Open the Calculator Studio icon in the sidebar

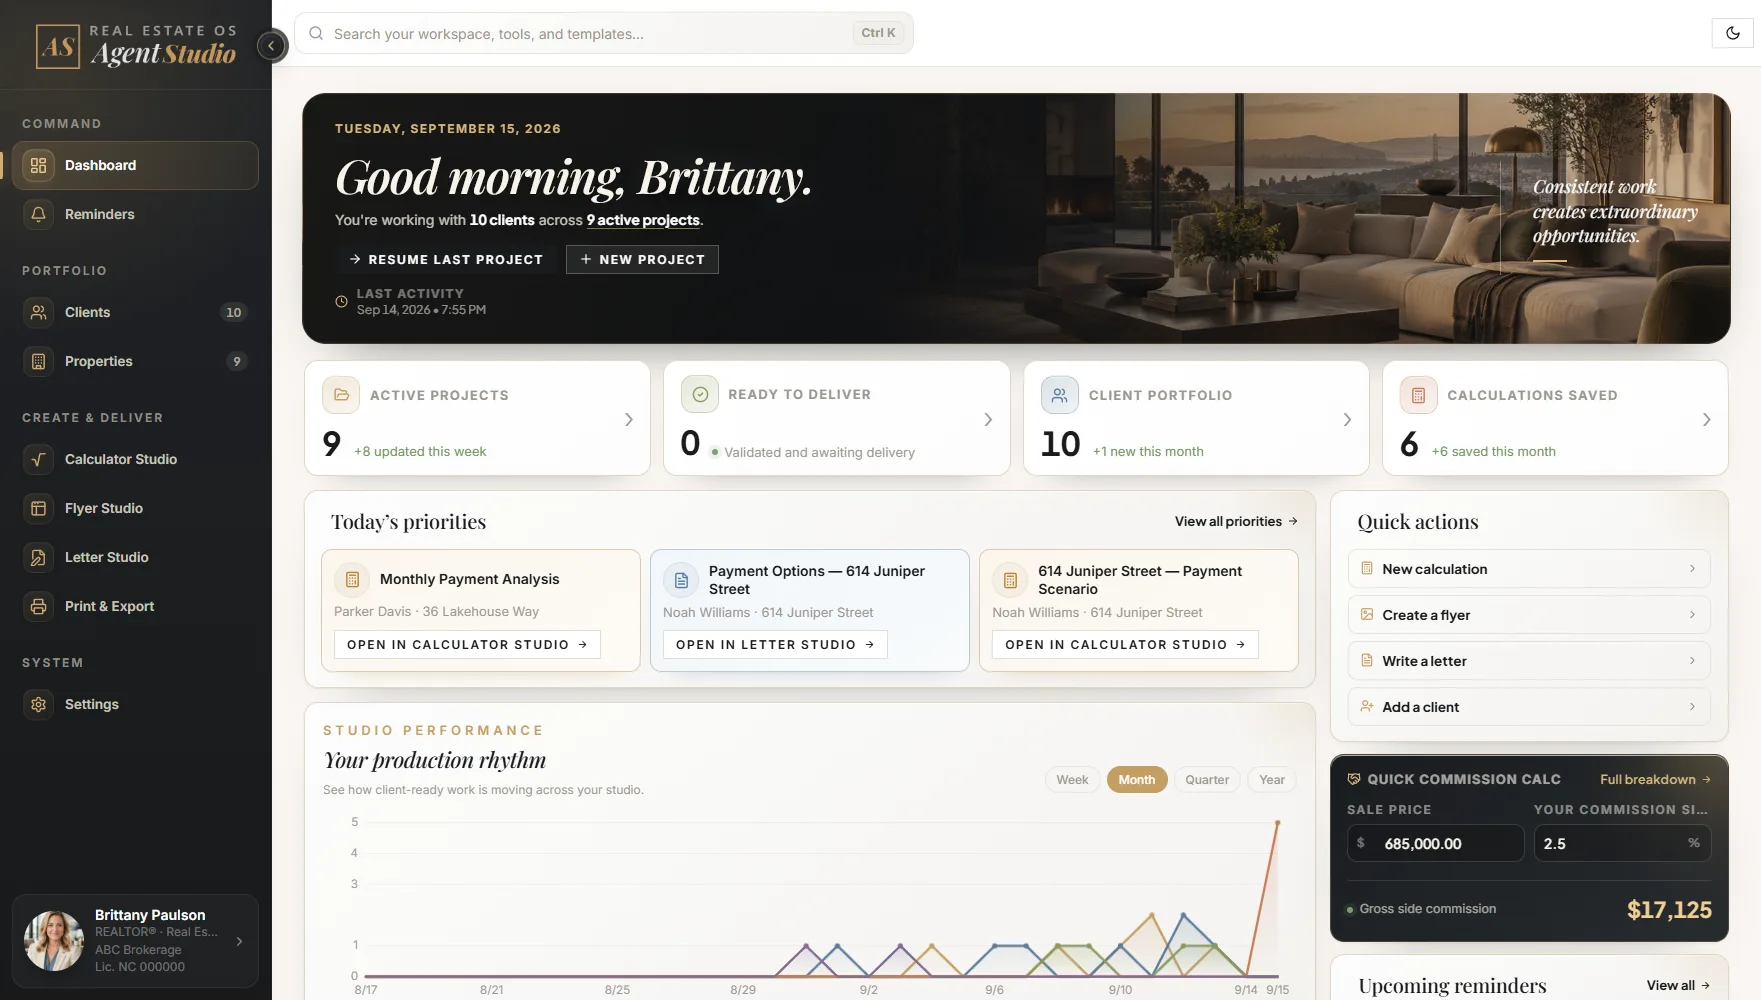click(38, 459)
